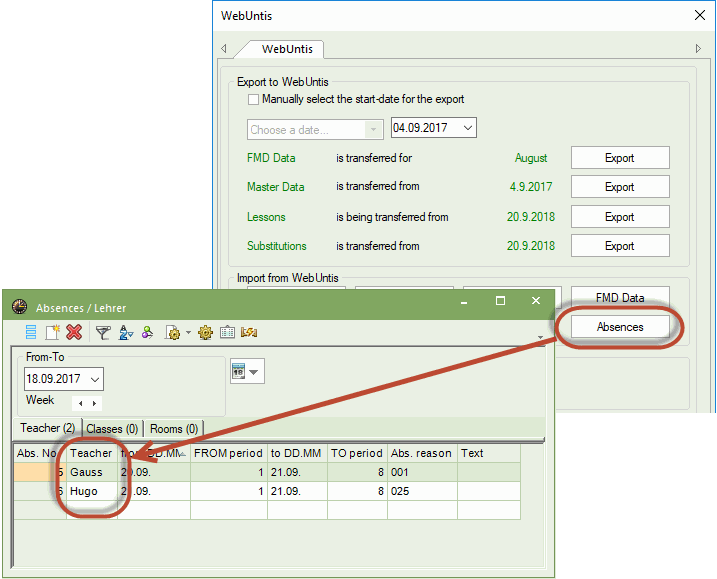Expand the arrow next to page setup icon

(188, 332)
